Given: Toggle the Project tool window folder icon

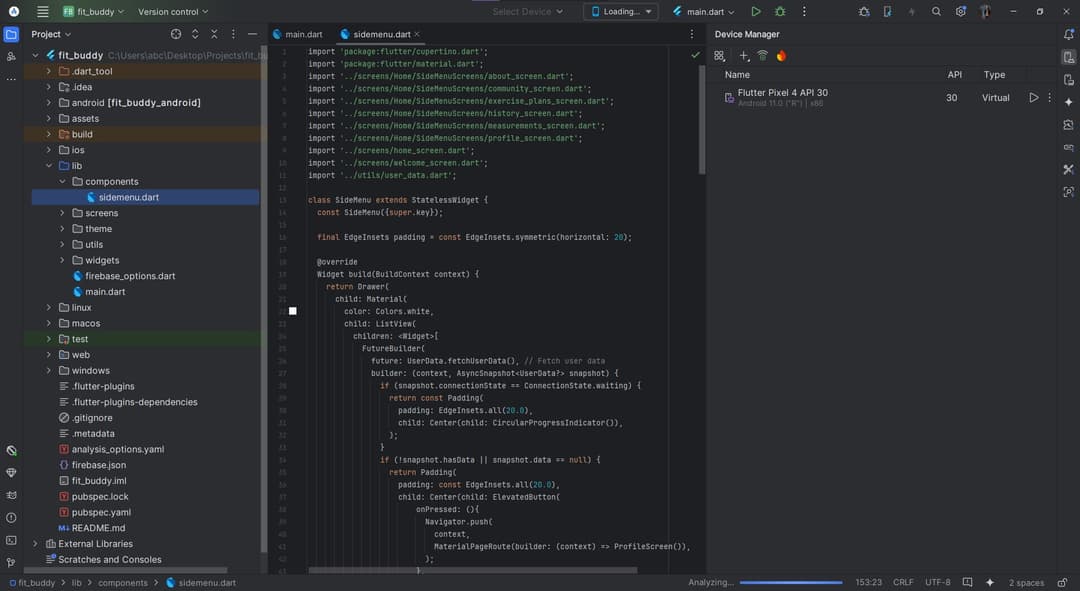Looking at the screenshot, I should click(11, 34).
